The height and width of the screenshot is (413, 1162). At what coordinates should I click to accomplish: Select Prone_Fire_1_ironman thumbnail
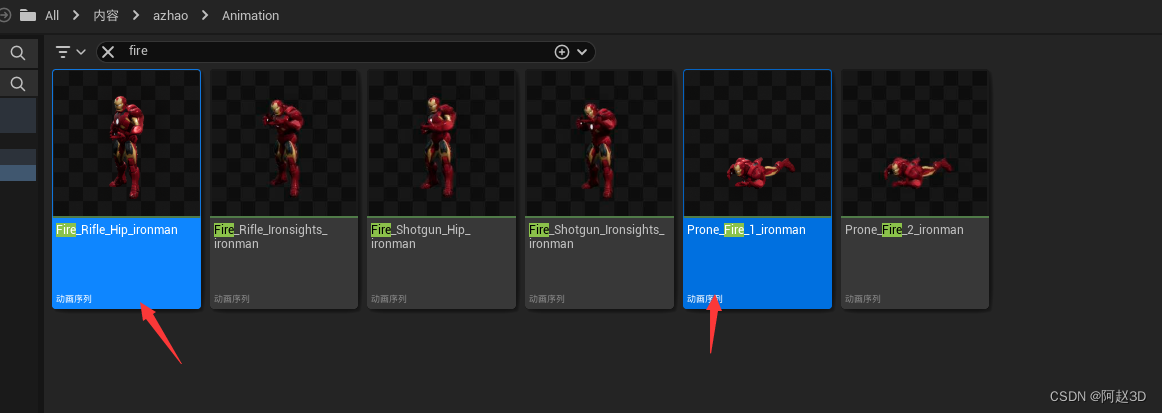click(x=757, y=143)
